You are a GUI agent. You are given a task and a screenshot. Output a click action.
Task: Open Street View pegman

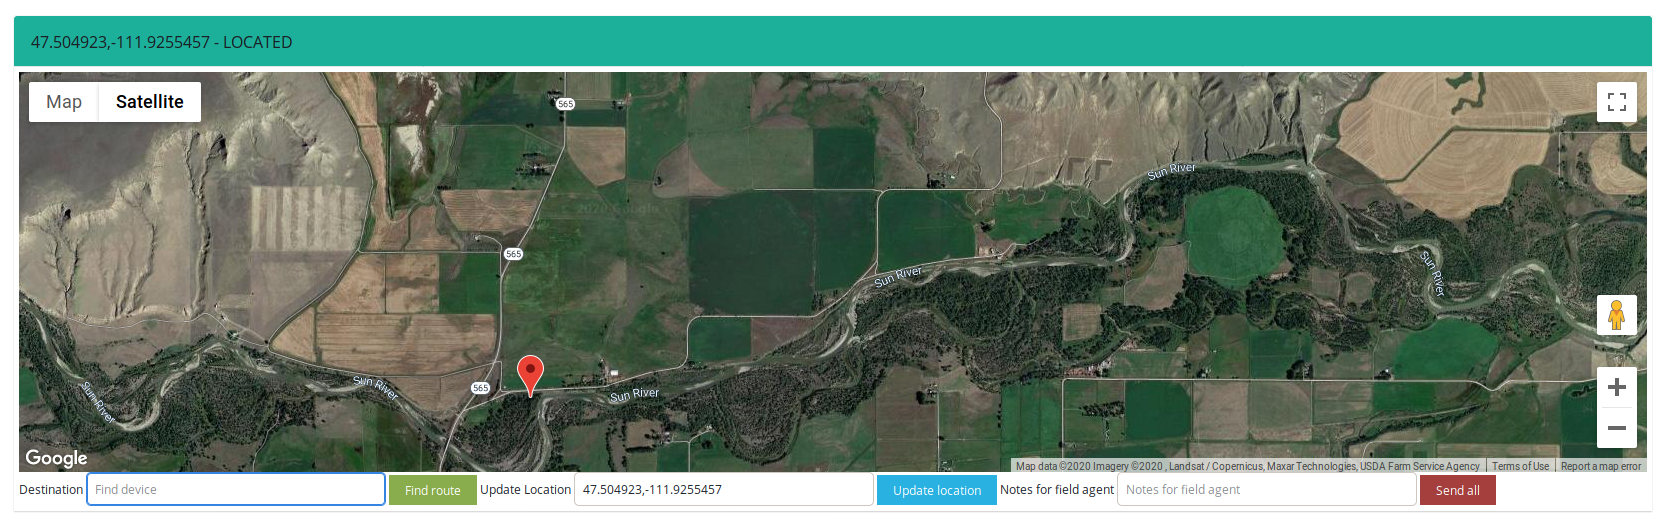coord(1616,315)
